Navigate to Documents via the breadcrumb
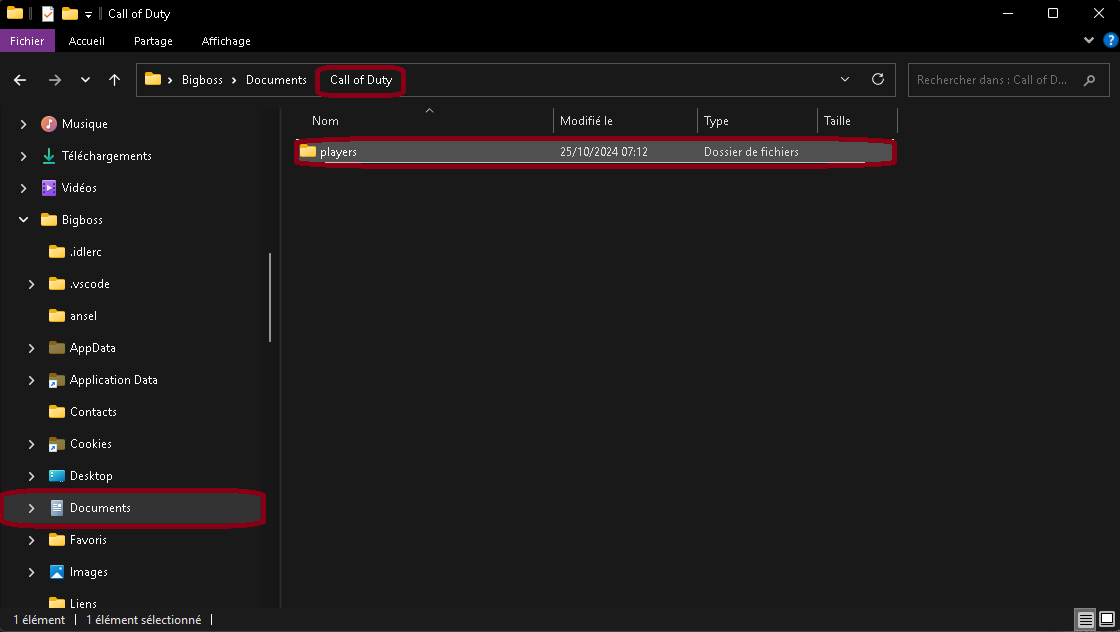 (275, 80)
